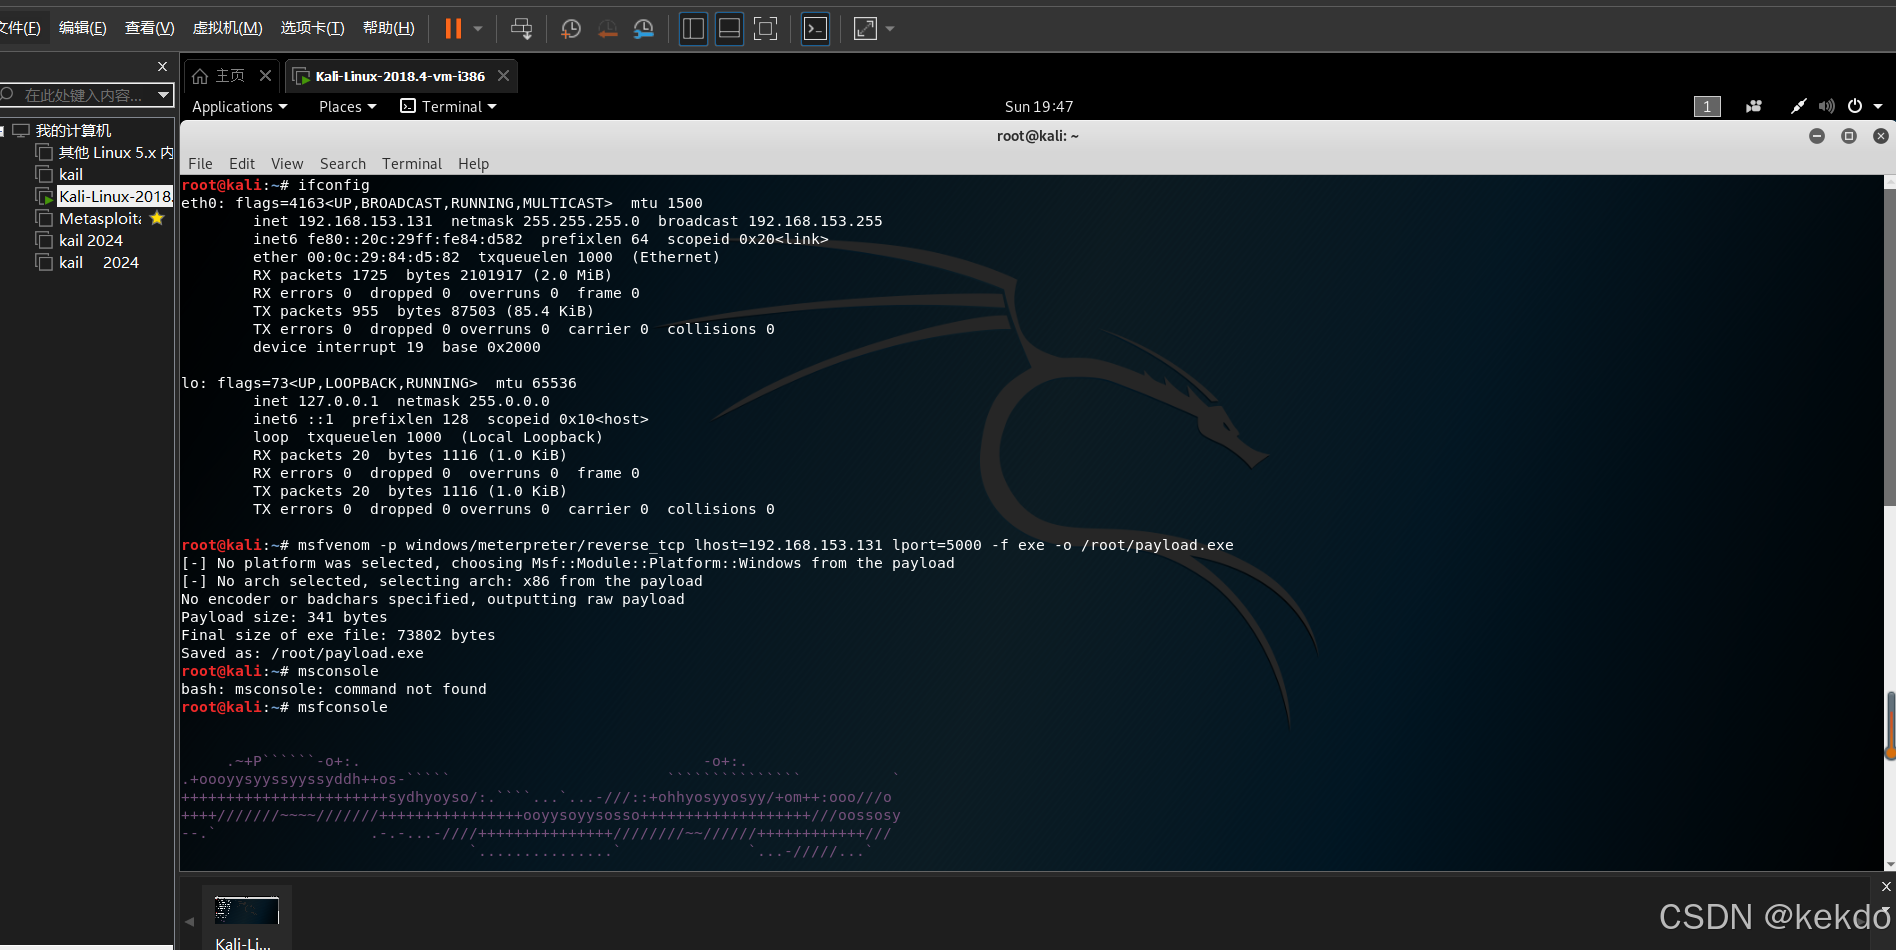Open the terminal Edit menu
The image size is (1896, 950).
click(x=242, y=164)
